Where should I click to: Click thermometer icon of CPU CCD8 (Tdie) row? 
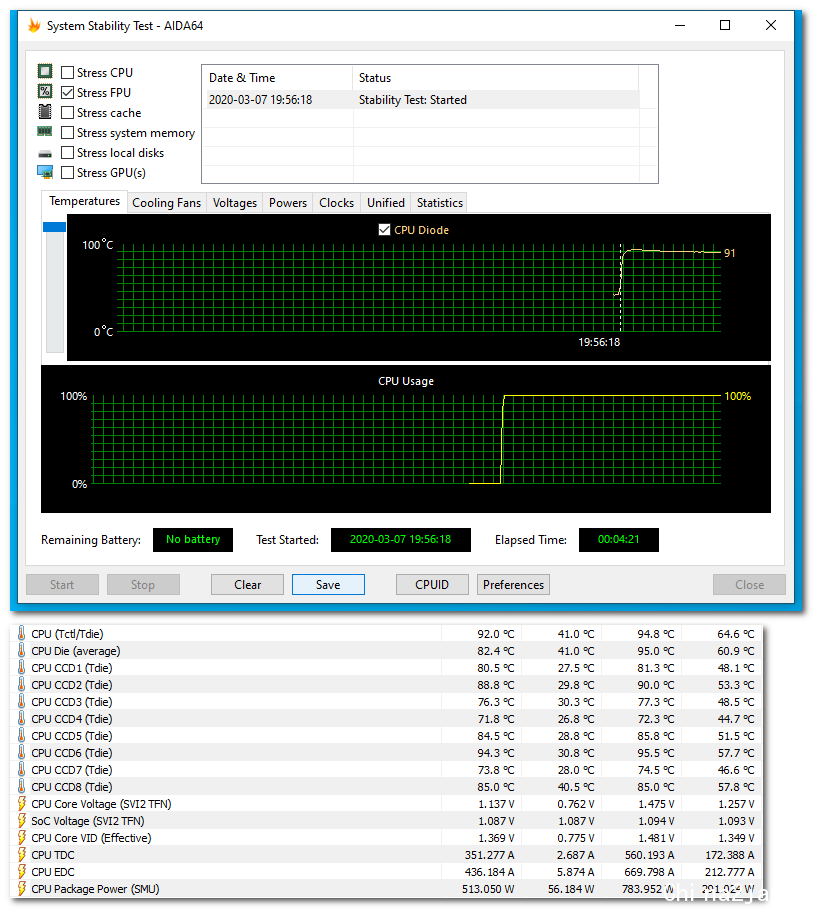pyautogui.click(x=21, y=786)
